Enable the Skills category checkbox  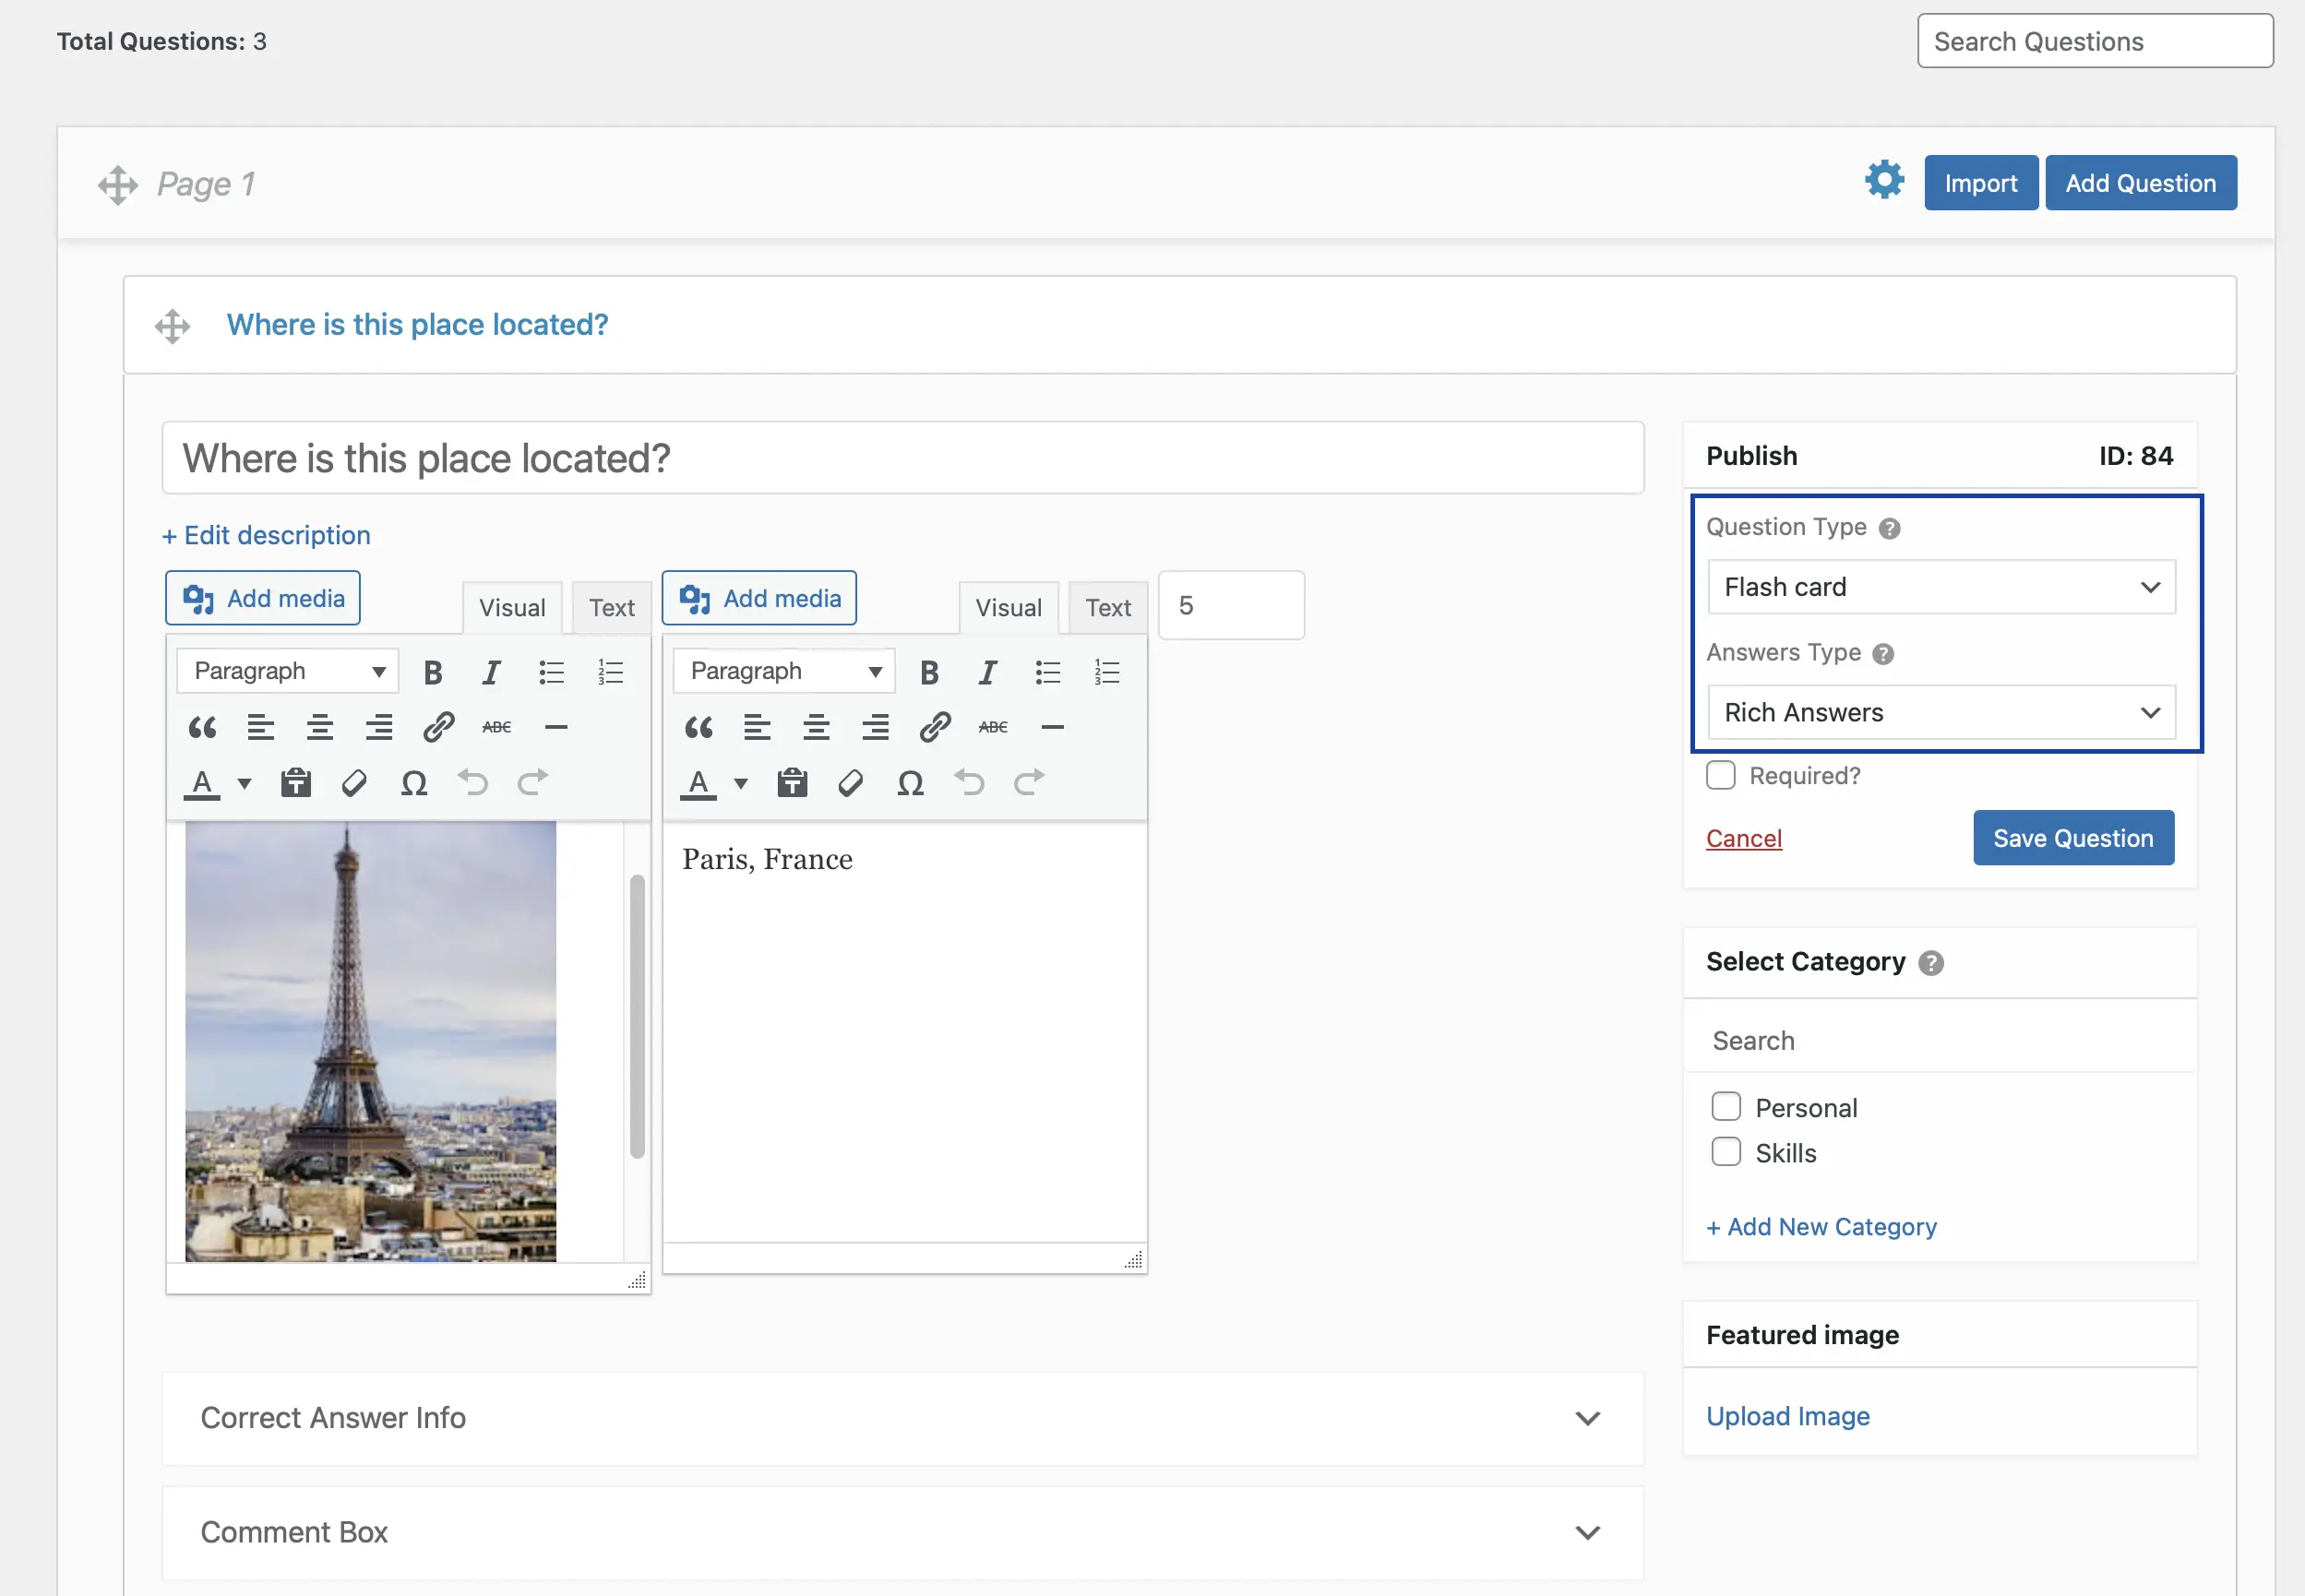pyautogui.click(x=1726, y=1153)
